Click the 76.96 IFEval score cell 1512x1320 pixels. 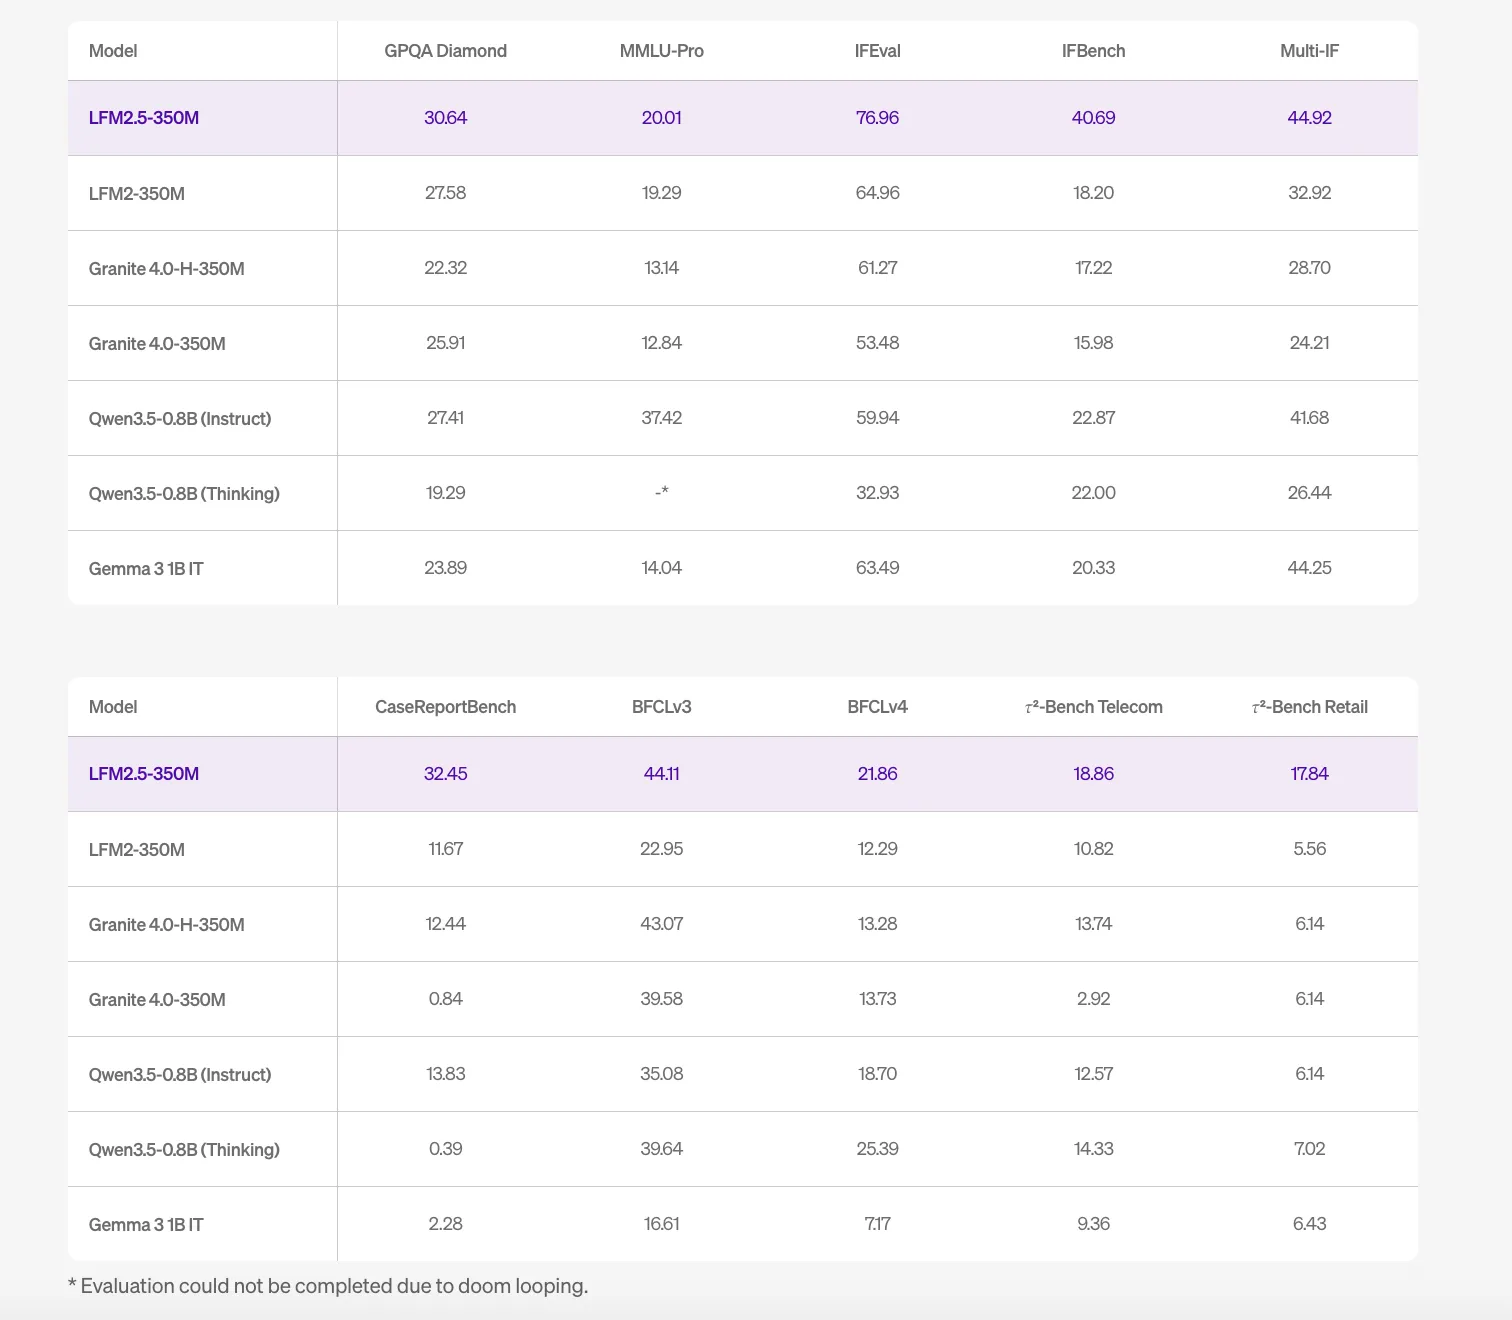coord(877,118)
